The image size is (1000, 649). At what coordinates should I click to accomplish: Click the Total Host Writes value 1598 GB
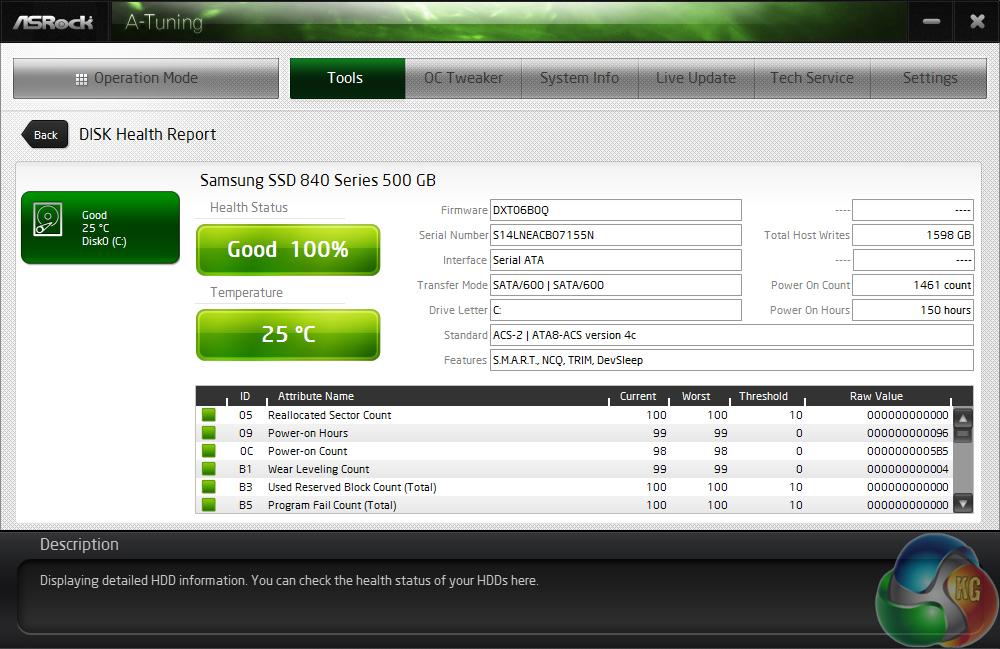tap(913, 235)
